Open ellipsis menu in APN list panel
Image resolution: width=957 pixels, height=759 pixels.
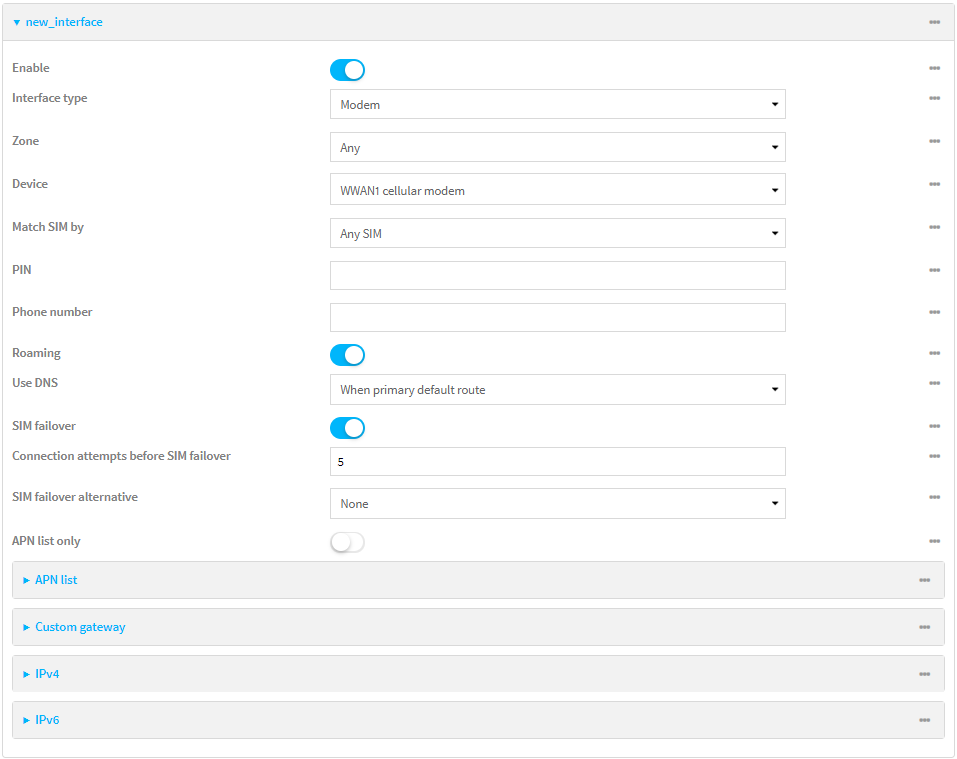[924, 580]
